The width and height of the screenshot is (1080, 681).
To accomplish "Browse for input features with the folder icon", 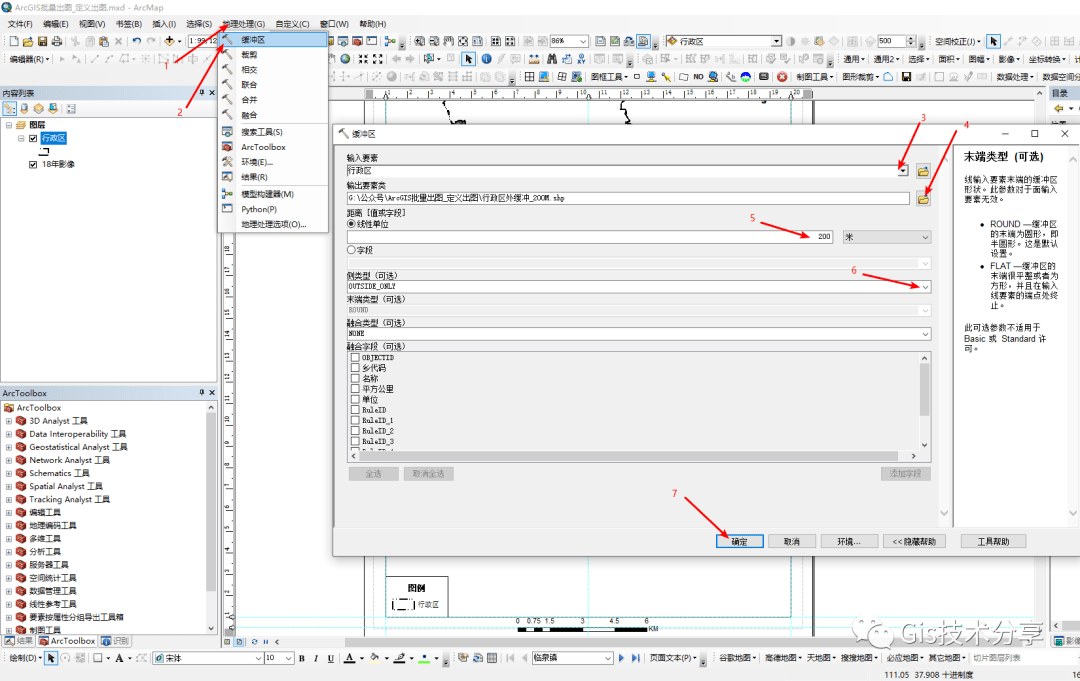I will coord(923,171).
